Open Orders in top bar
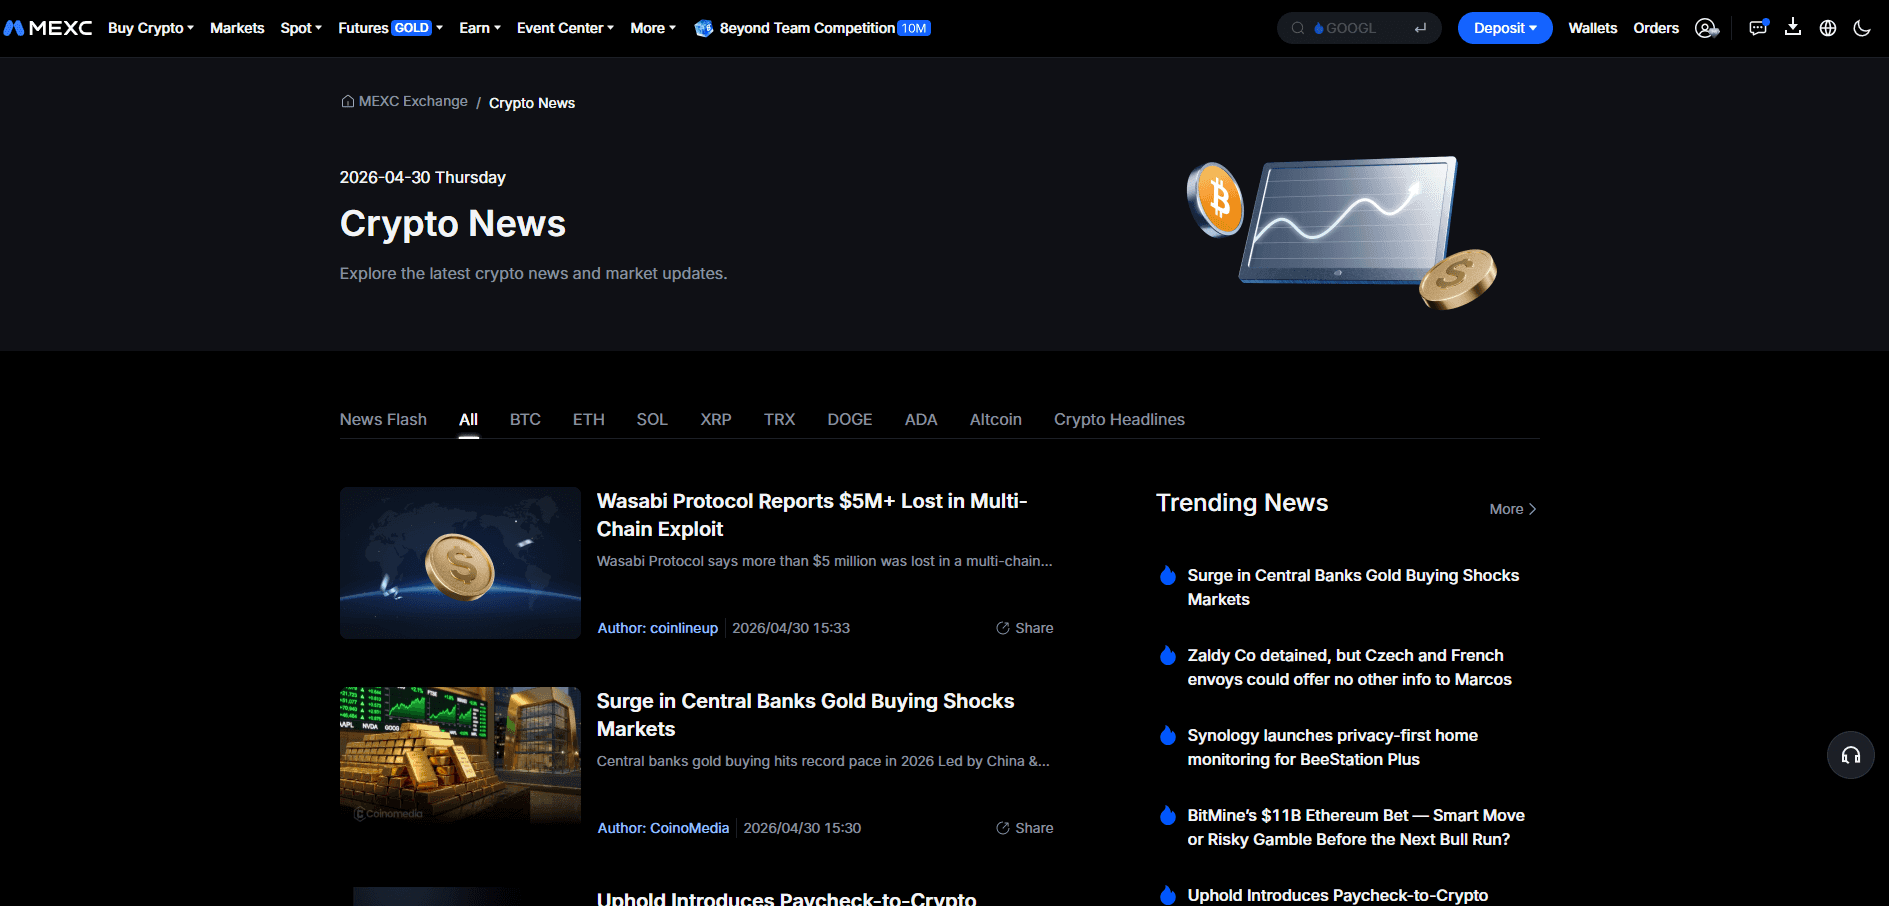Screen dimensions: 1889x906 pyautogui.click(x=1656, y=28)
